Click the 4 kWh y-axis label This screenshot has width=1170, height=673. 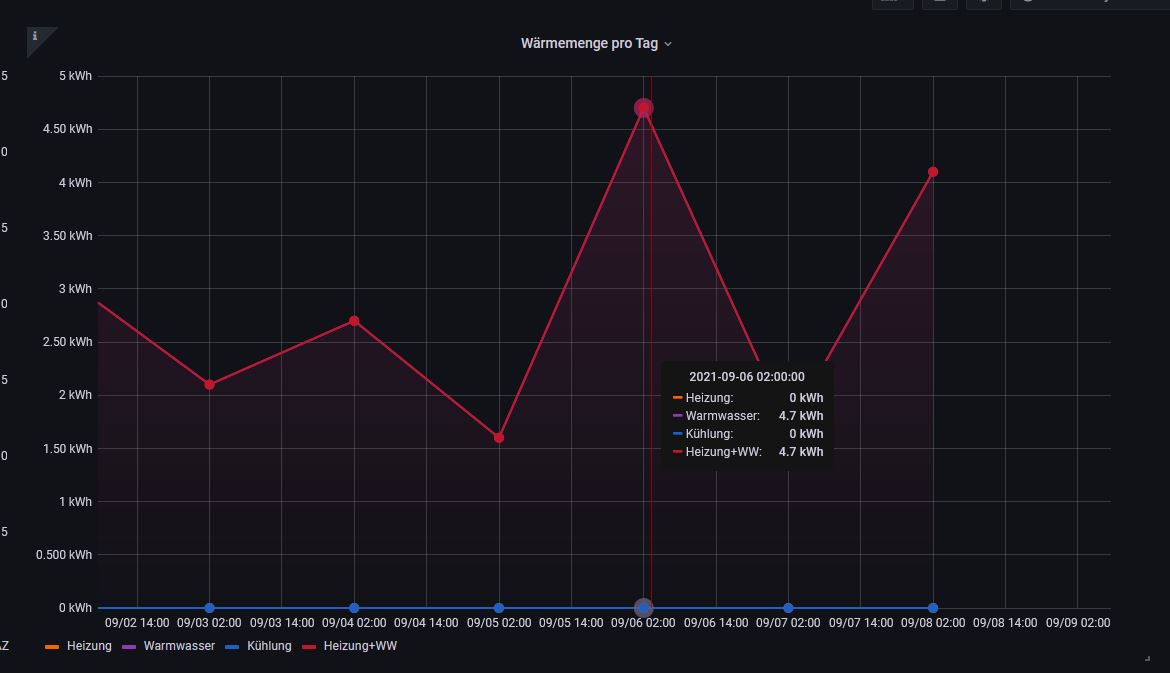[75, 183]
